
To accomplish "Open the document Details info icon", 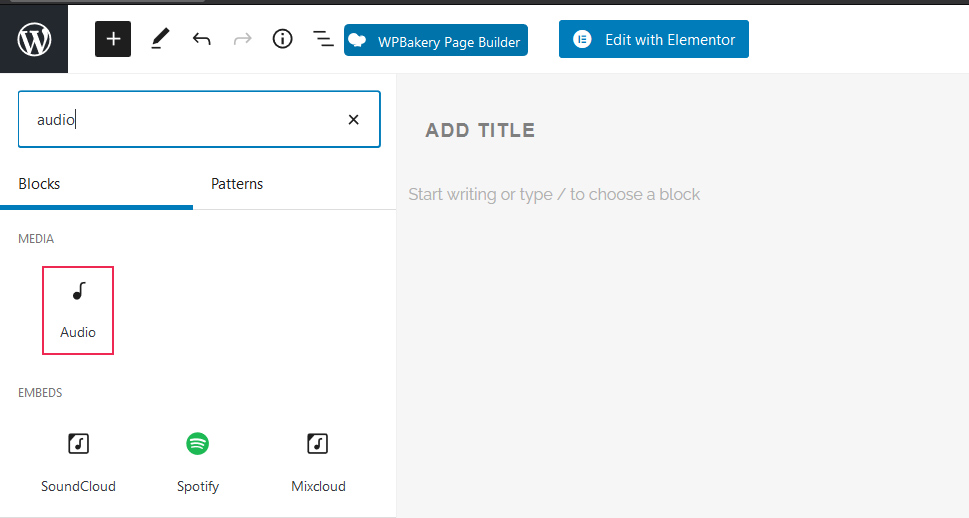I will (x=283, y=39).
